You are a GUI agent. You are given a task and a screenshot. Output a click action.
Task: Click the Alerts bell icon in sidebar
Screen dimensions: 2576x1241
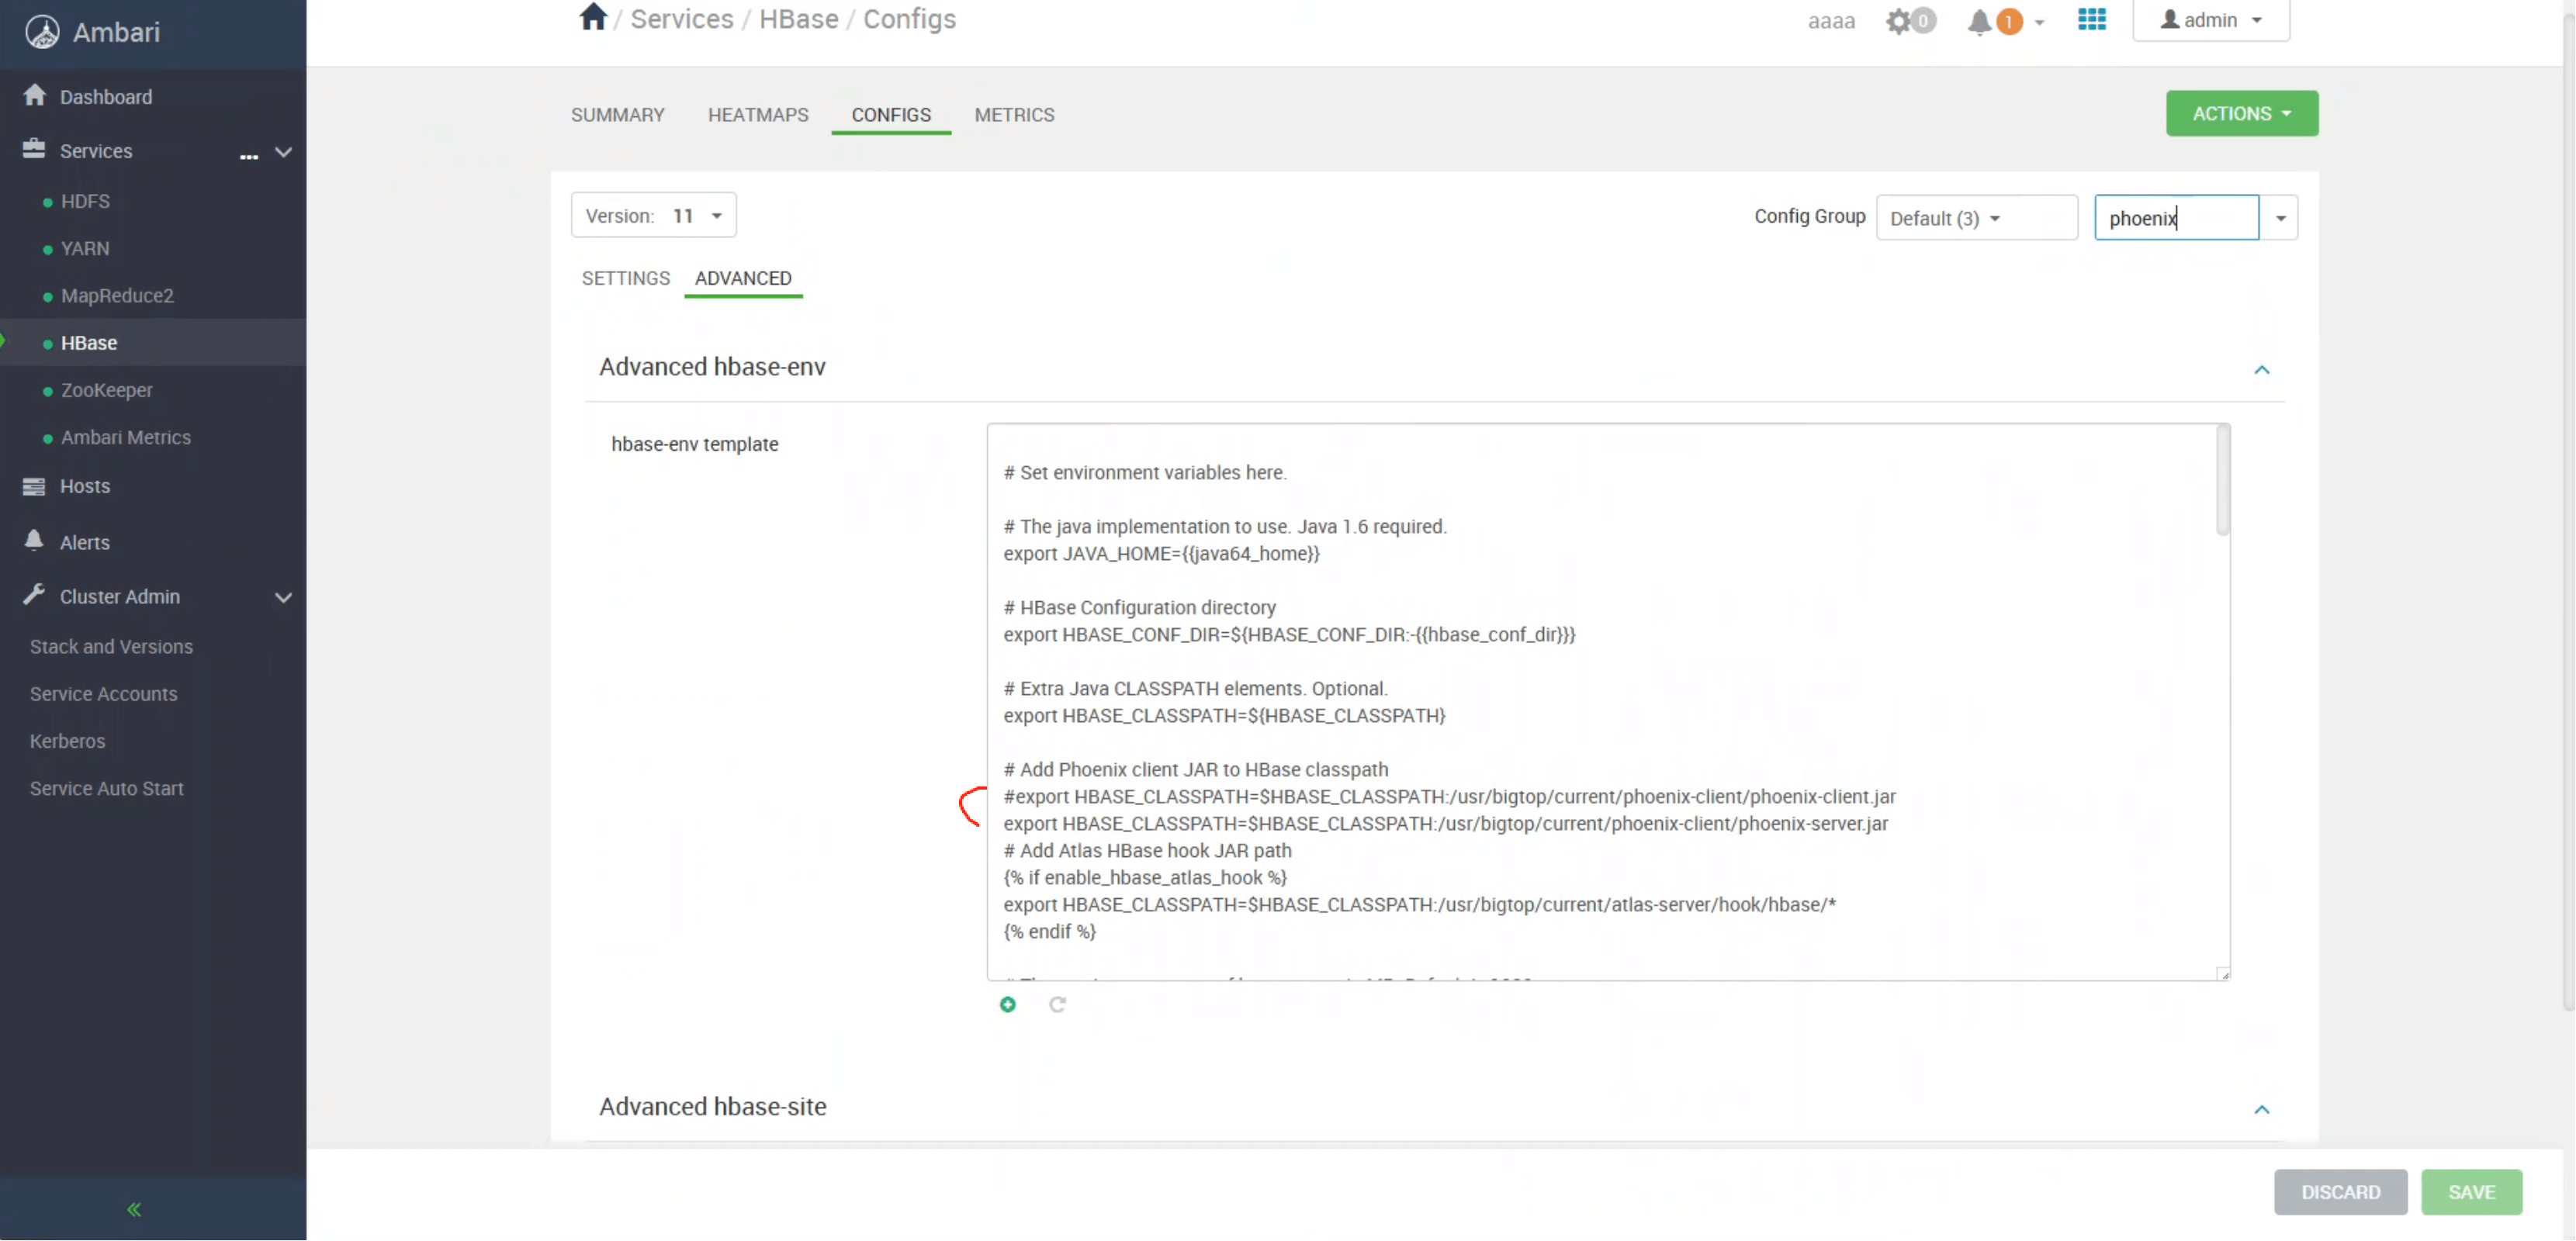pyautogui.click(x=34, y=540)
